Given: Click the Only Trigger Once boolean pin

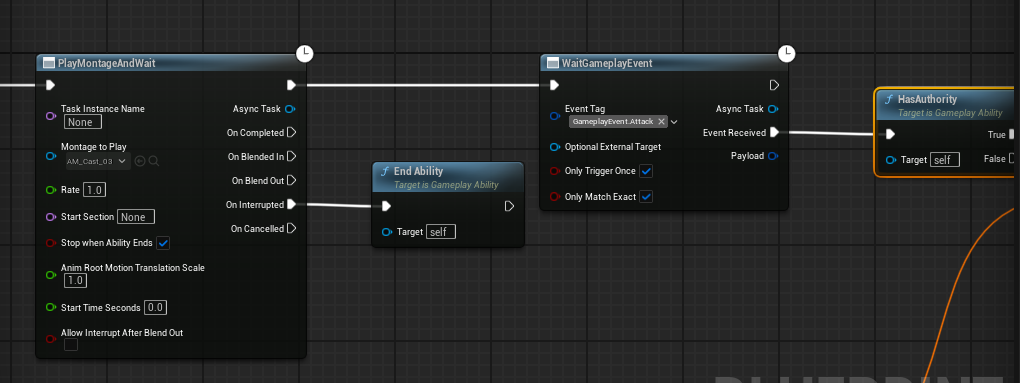Looking at the screenshot, I should (x=555, y=171).
